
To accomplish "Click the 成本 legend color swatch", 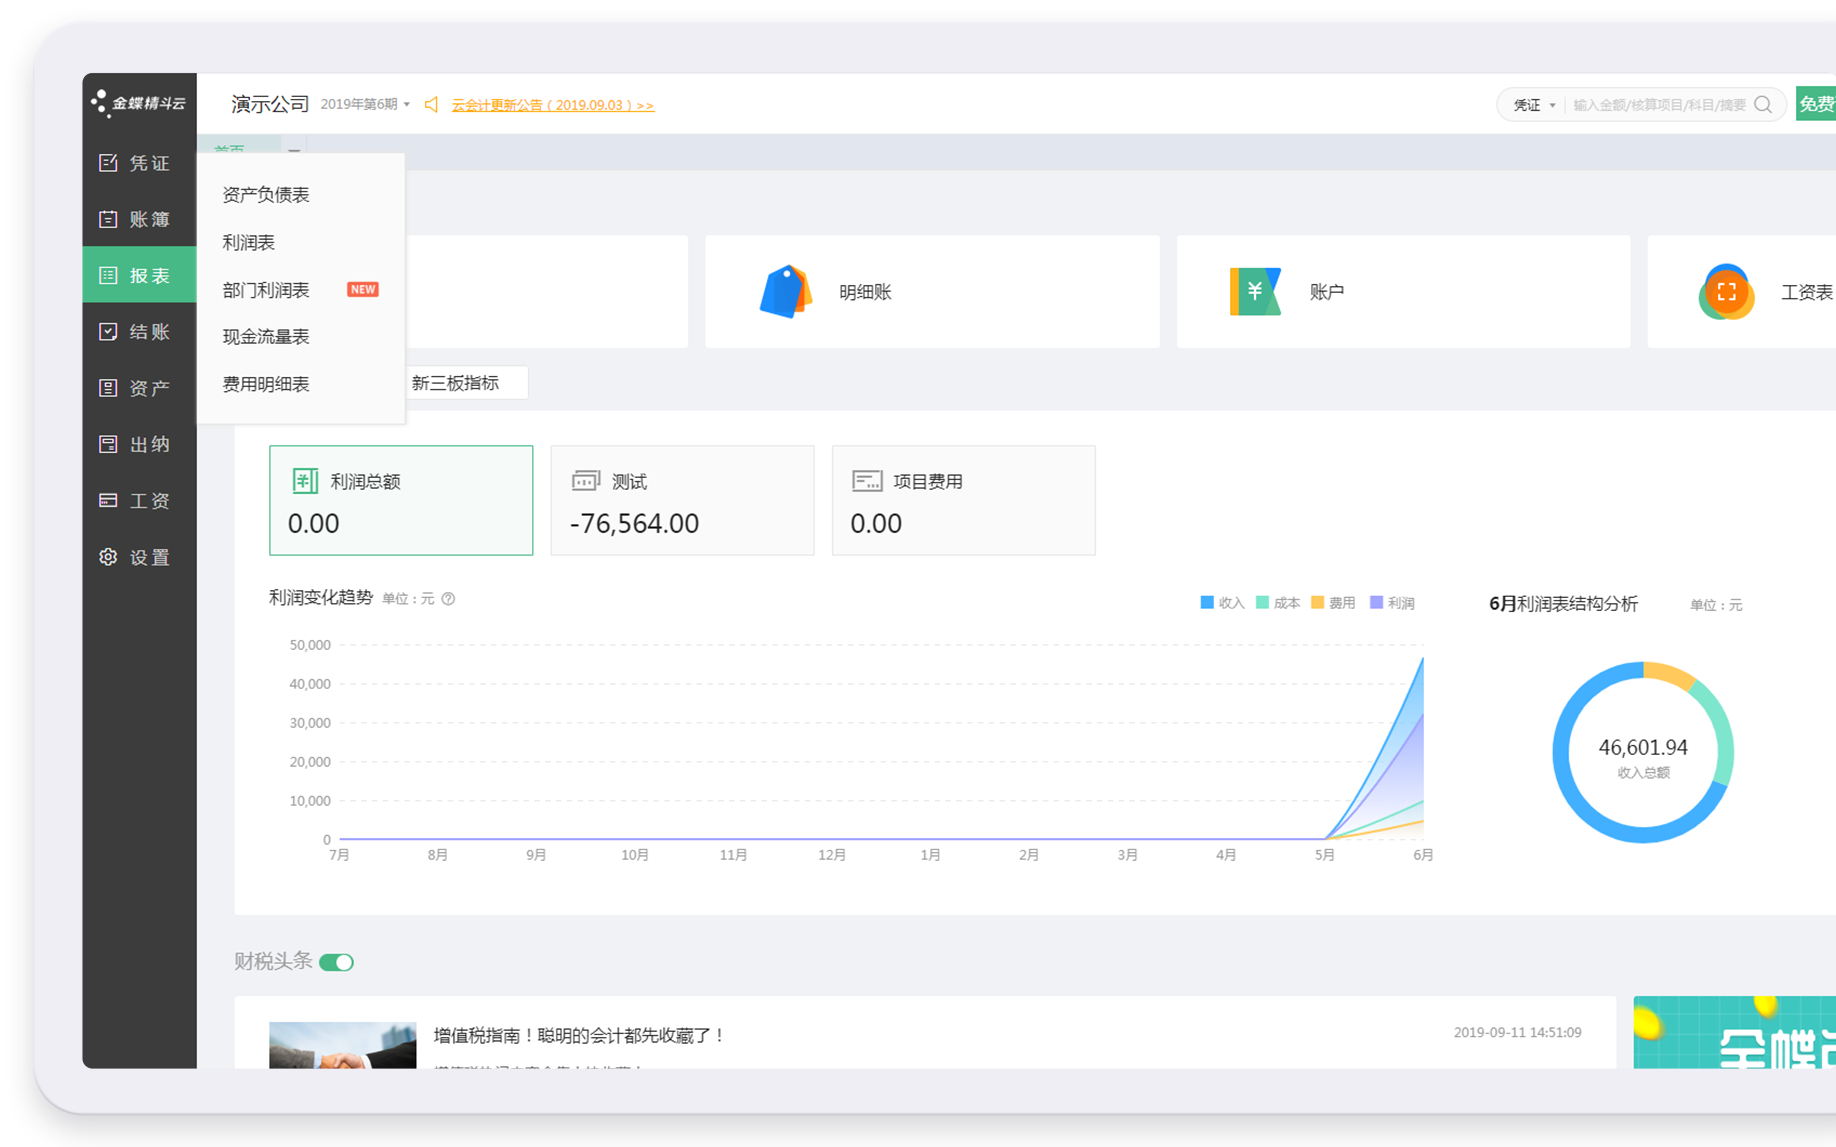I will [1262, 603].
